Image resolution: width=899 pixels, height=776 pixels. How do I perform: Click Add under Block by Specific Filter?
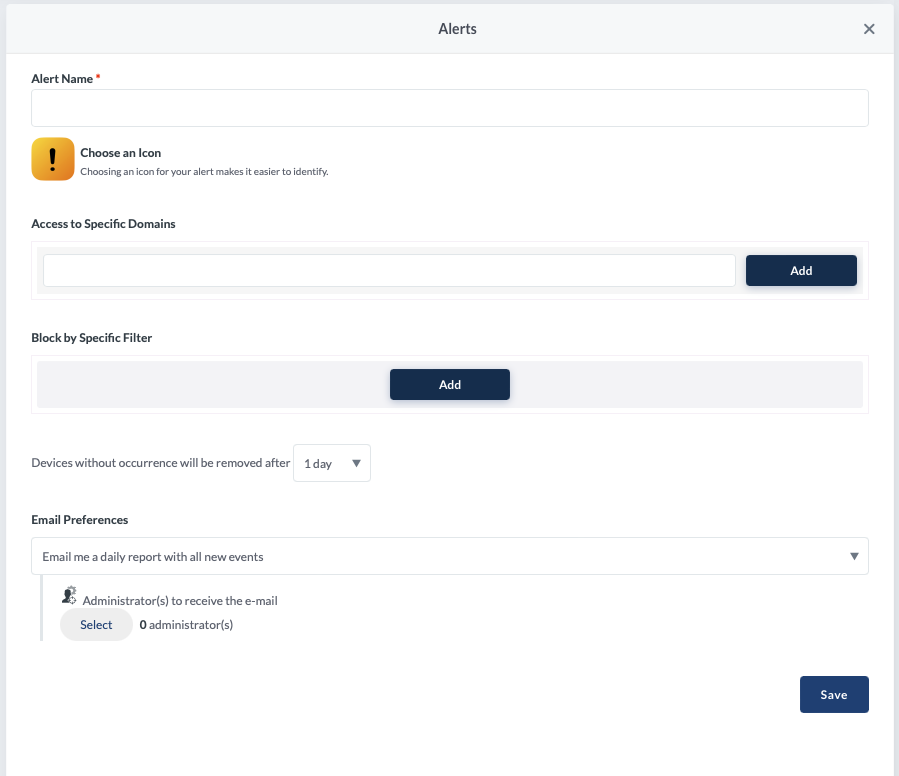449,384
